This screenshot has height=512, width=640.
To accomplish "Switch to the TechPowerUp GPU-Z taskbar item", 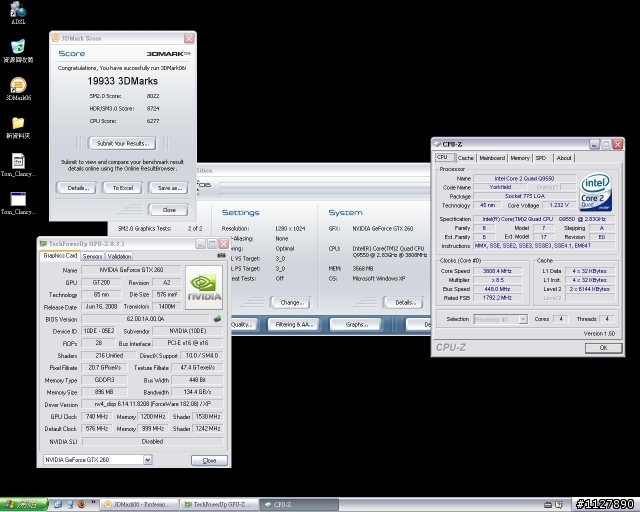I will click(x=220, y=505).
